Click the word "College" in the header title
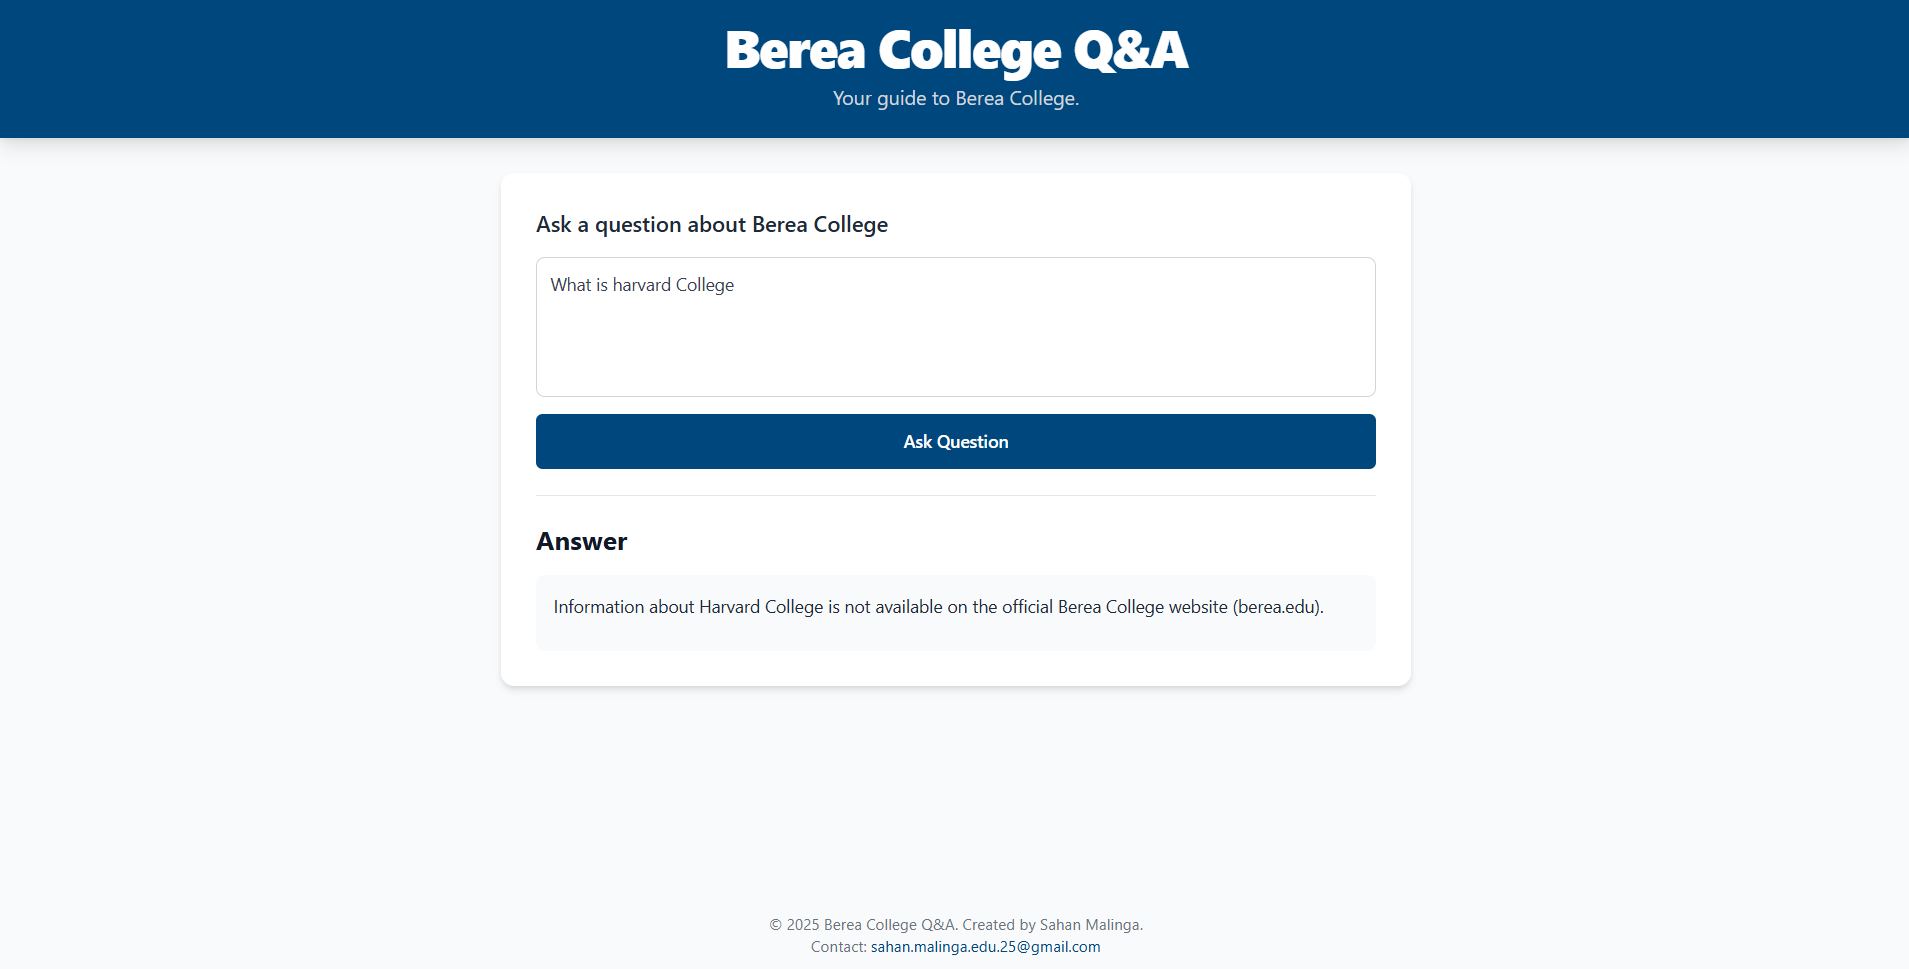 (x=969, y=50)
